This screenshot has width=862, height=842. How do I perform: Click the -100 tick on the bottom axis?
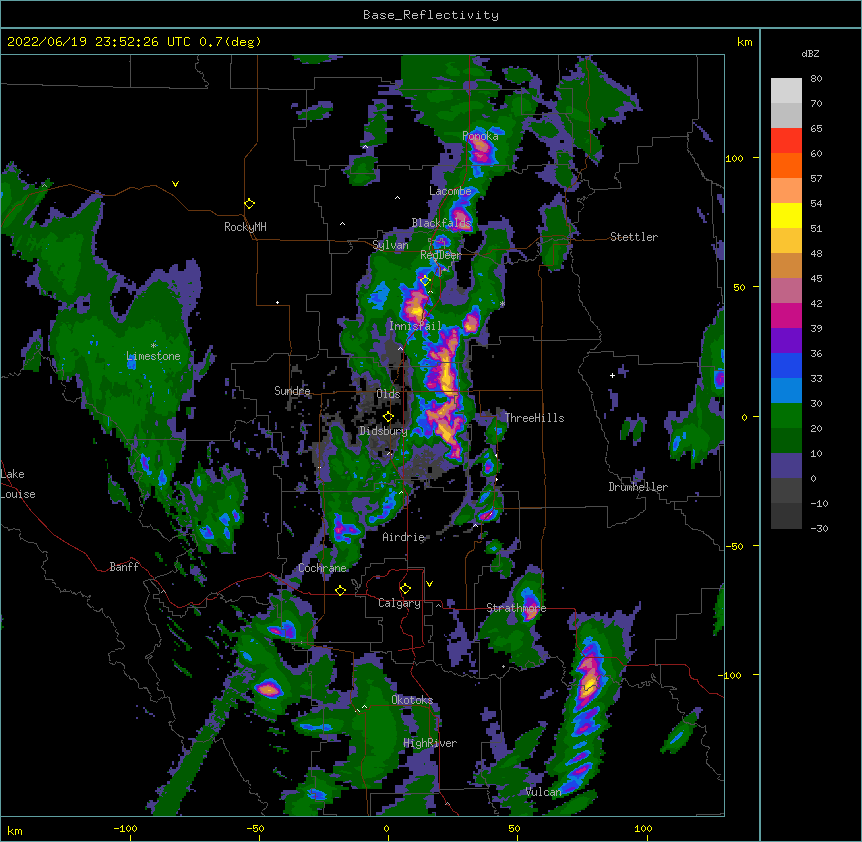[125, 829]
